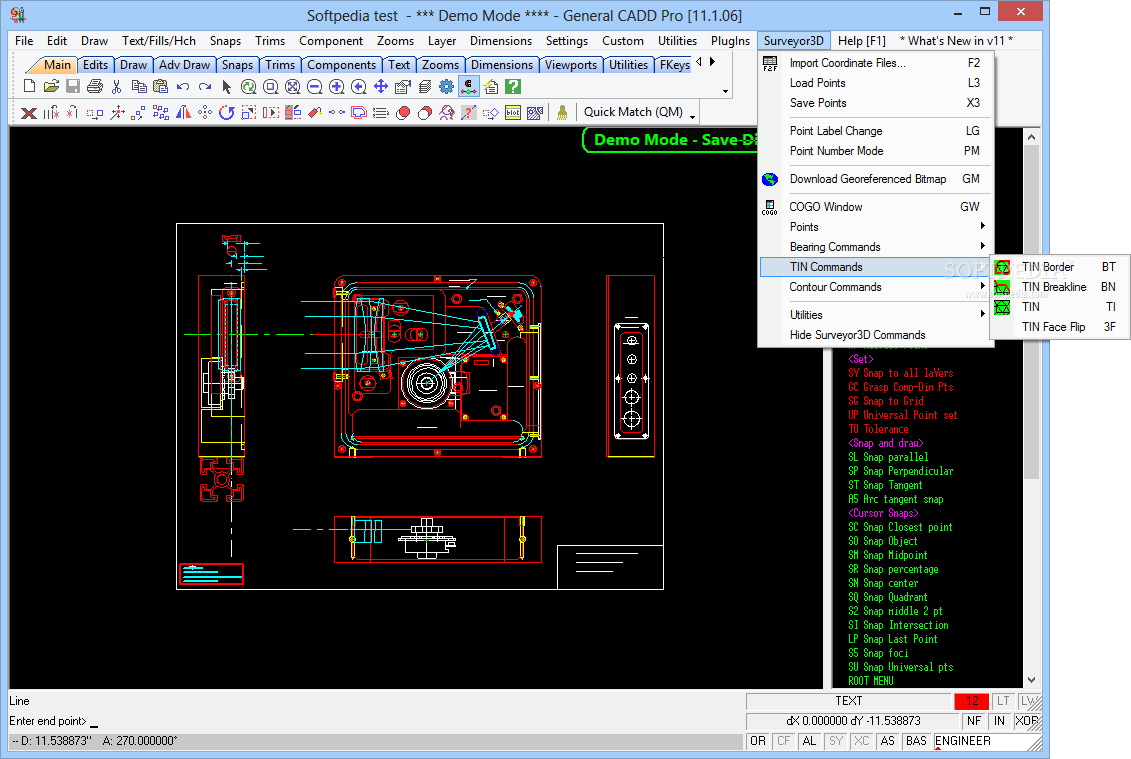
Task: Expand the Contour Commands submenu
Action: point(876,287)
